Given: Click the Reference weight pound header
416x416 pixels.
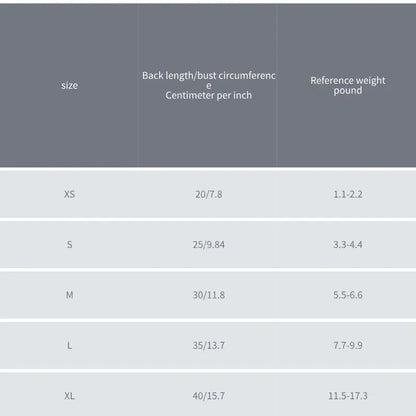Looking at the screenshot, I should tap(348, 85).
